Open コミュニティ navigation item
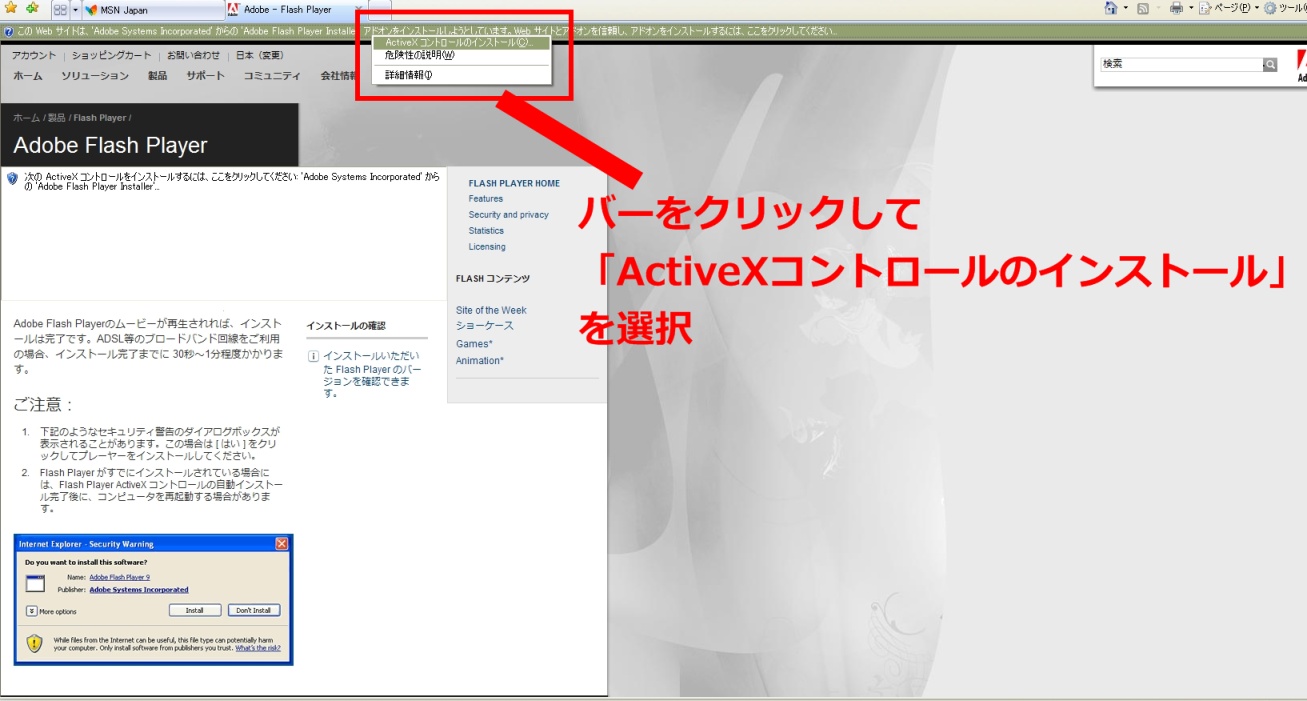This screenshot has width=1307, height=701. coord(272,76)
